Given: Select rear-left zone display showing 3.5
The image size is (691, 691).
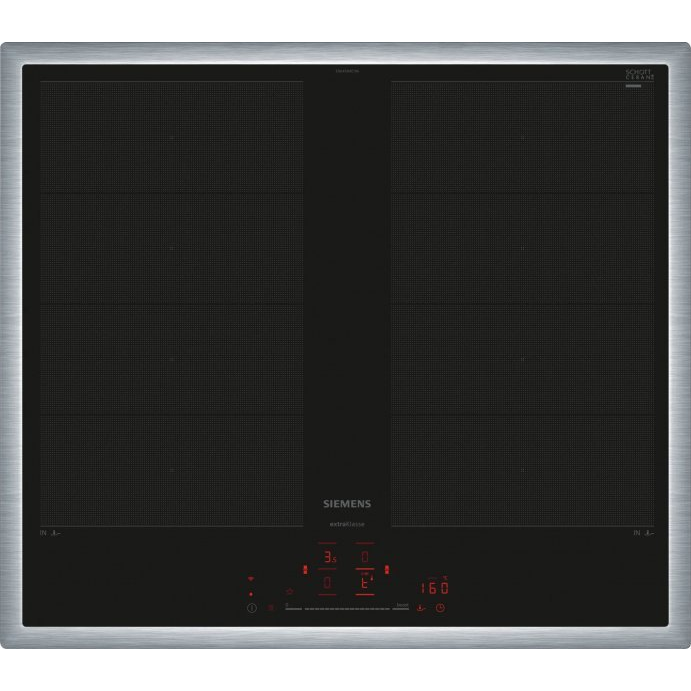Looking at the screenshot, I should [328, 557].
